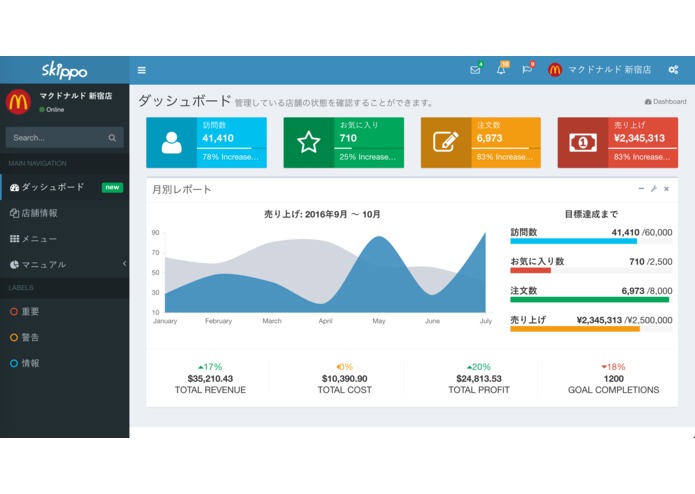Select ダッシュボード in the sidebar
Viewport: 695px width, 494px height.
[x=65, y=187]
